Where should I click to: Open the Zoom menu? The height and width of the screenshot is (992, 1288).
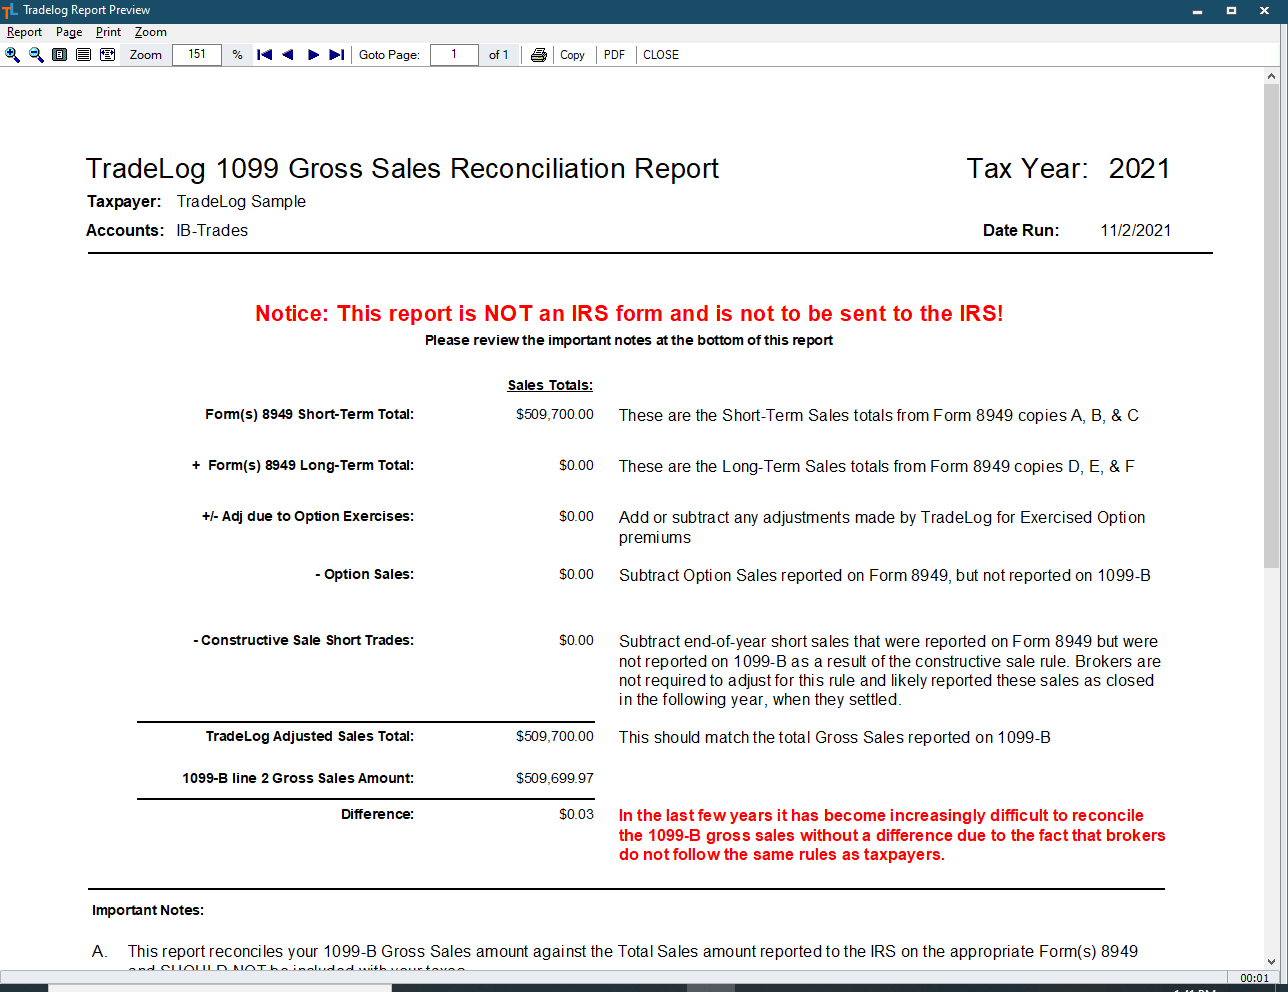pyautogui.click(x=151, y=32)
